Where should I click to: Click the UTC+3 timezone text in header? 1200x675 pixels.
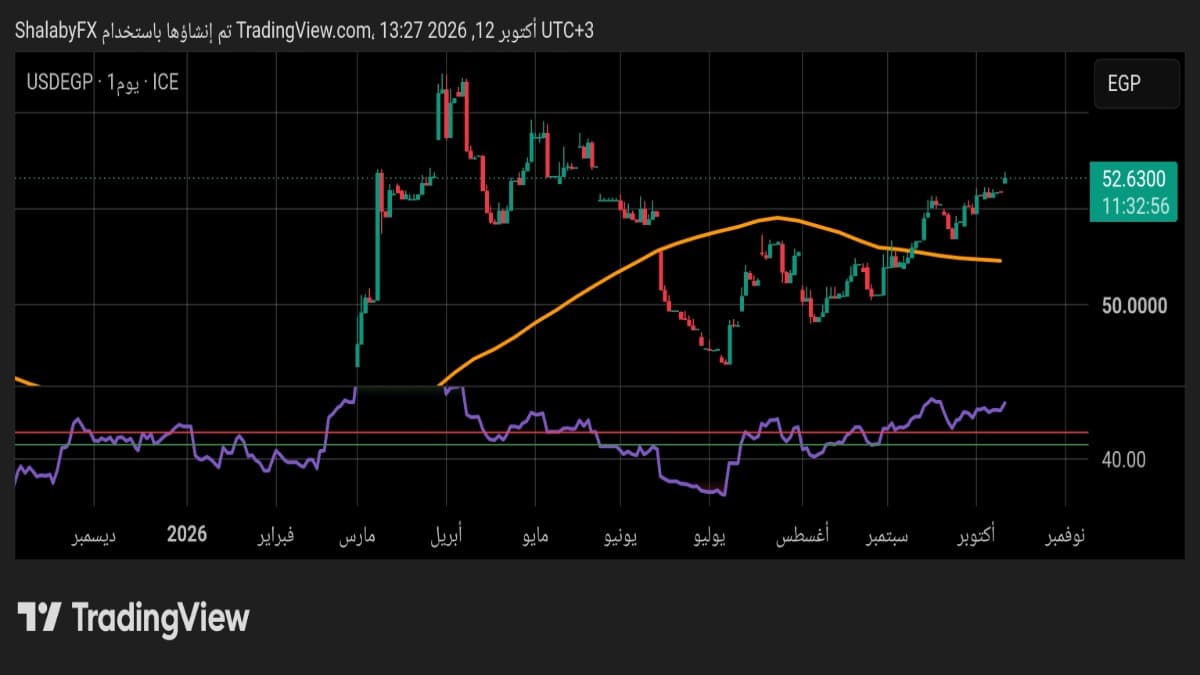coord(568,31)
